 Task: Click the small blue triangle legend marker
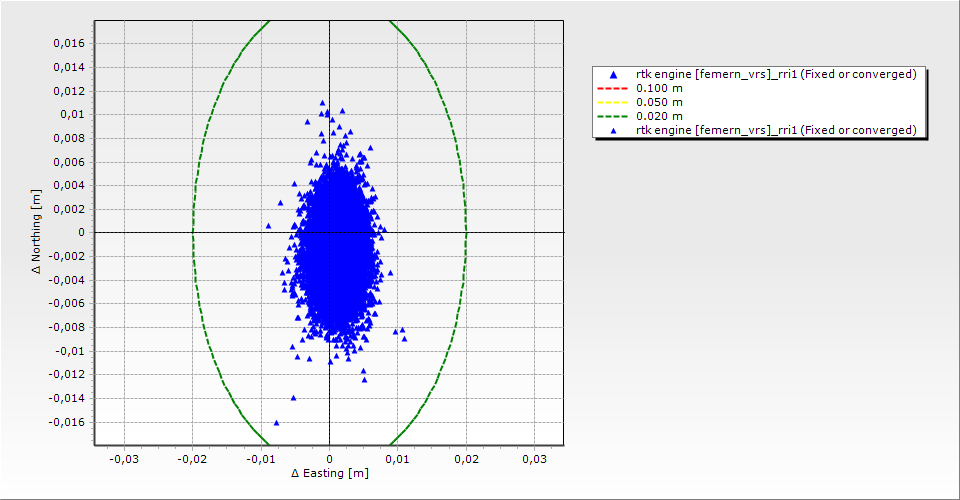(613, 130)
